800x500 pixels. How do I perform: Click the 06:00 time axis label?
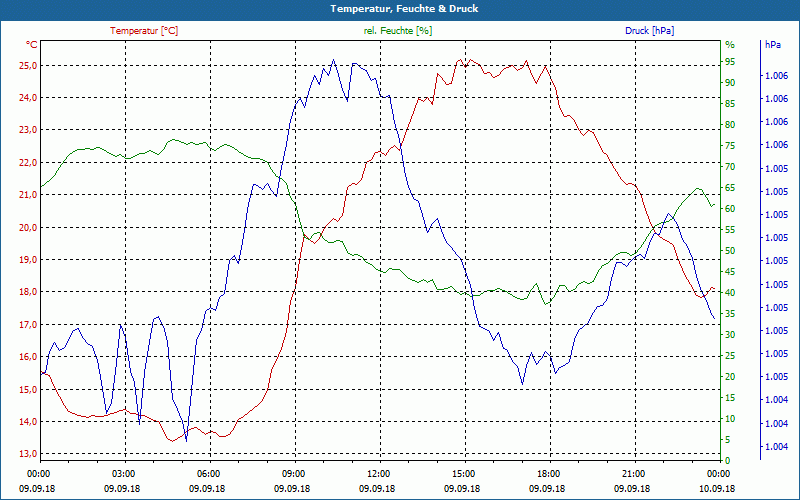[x=208, y=473]
